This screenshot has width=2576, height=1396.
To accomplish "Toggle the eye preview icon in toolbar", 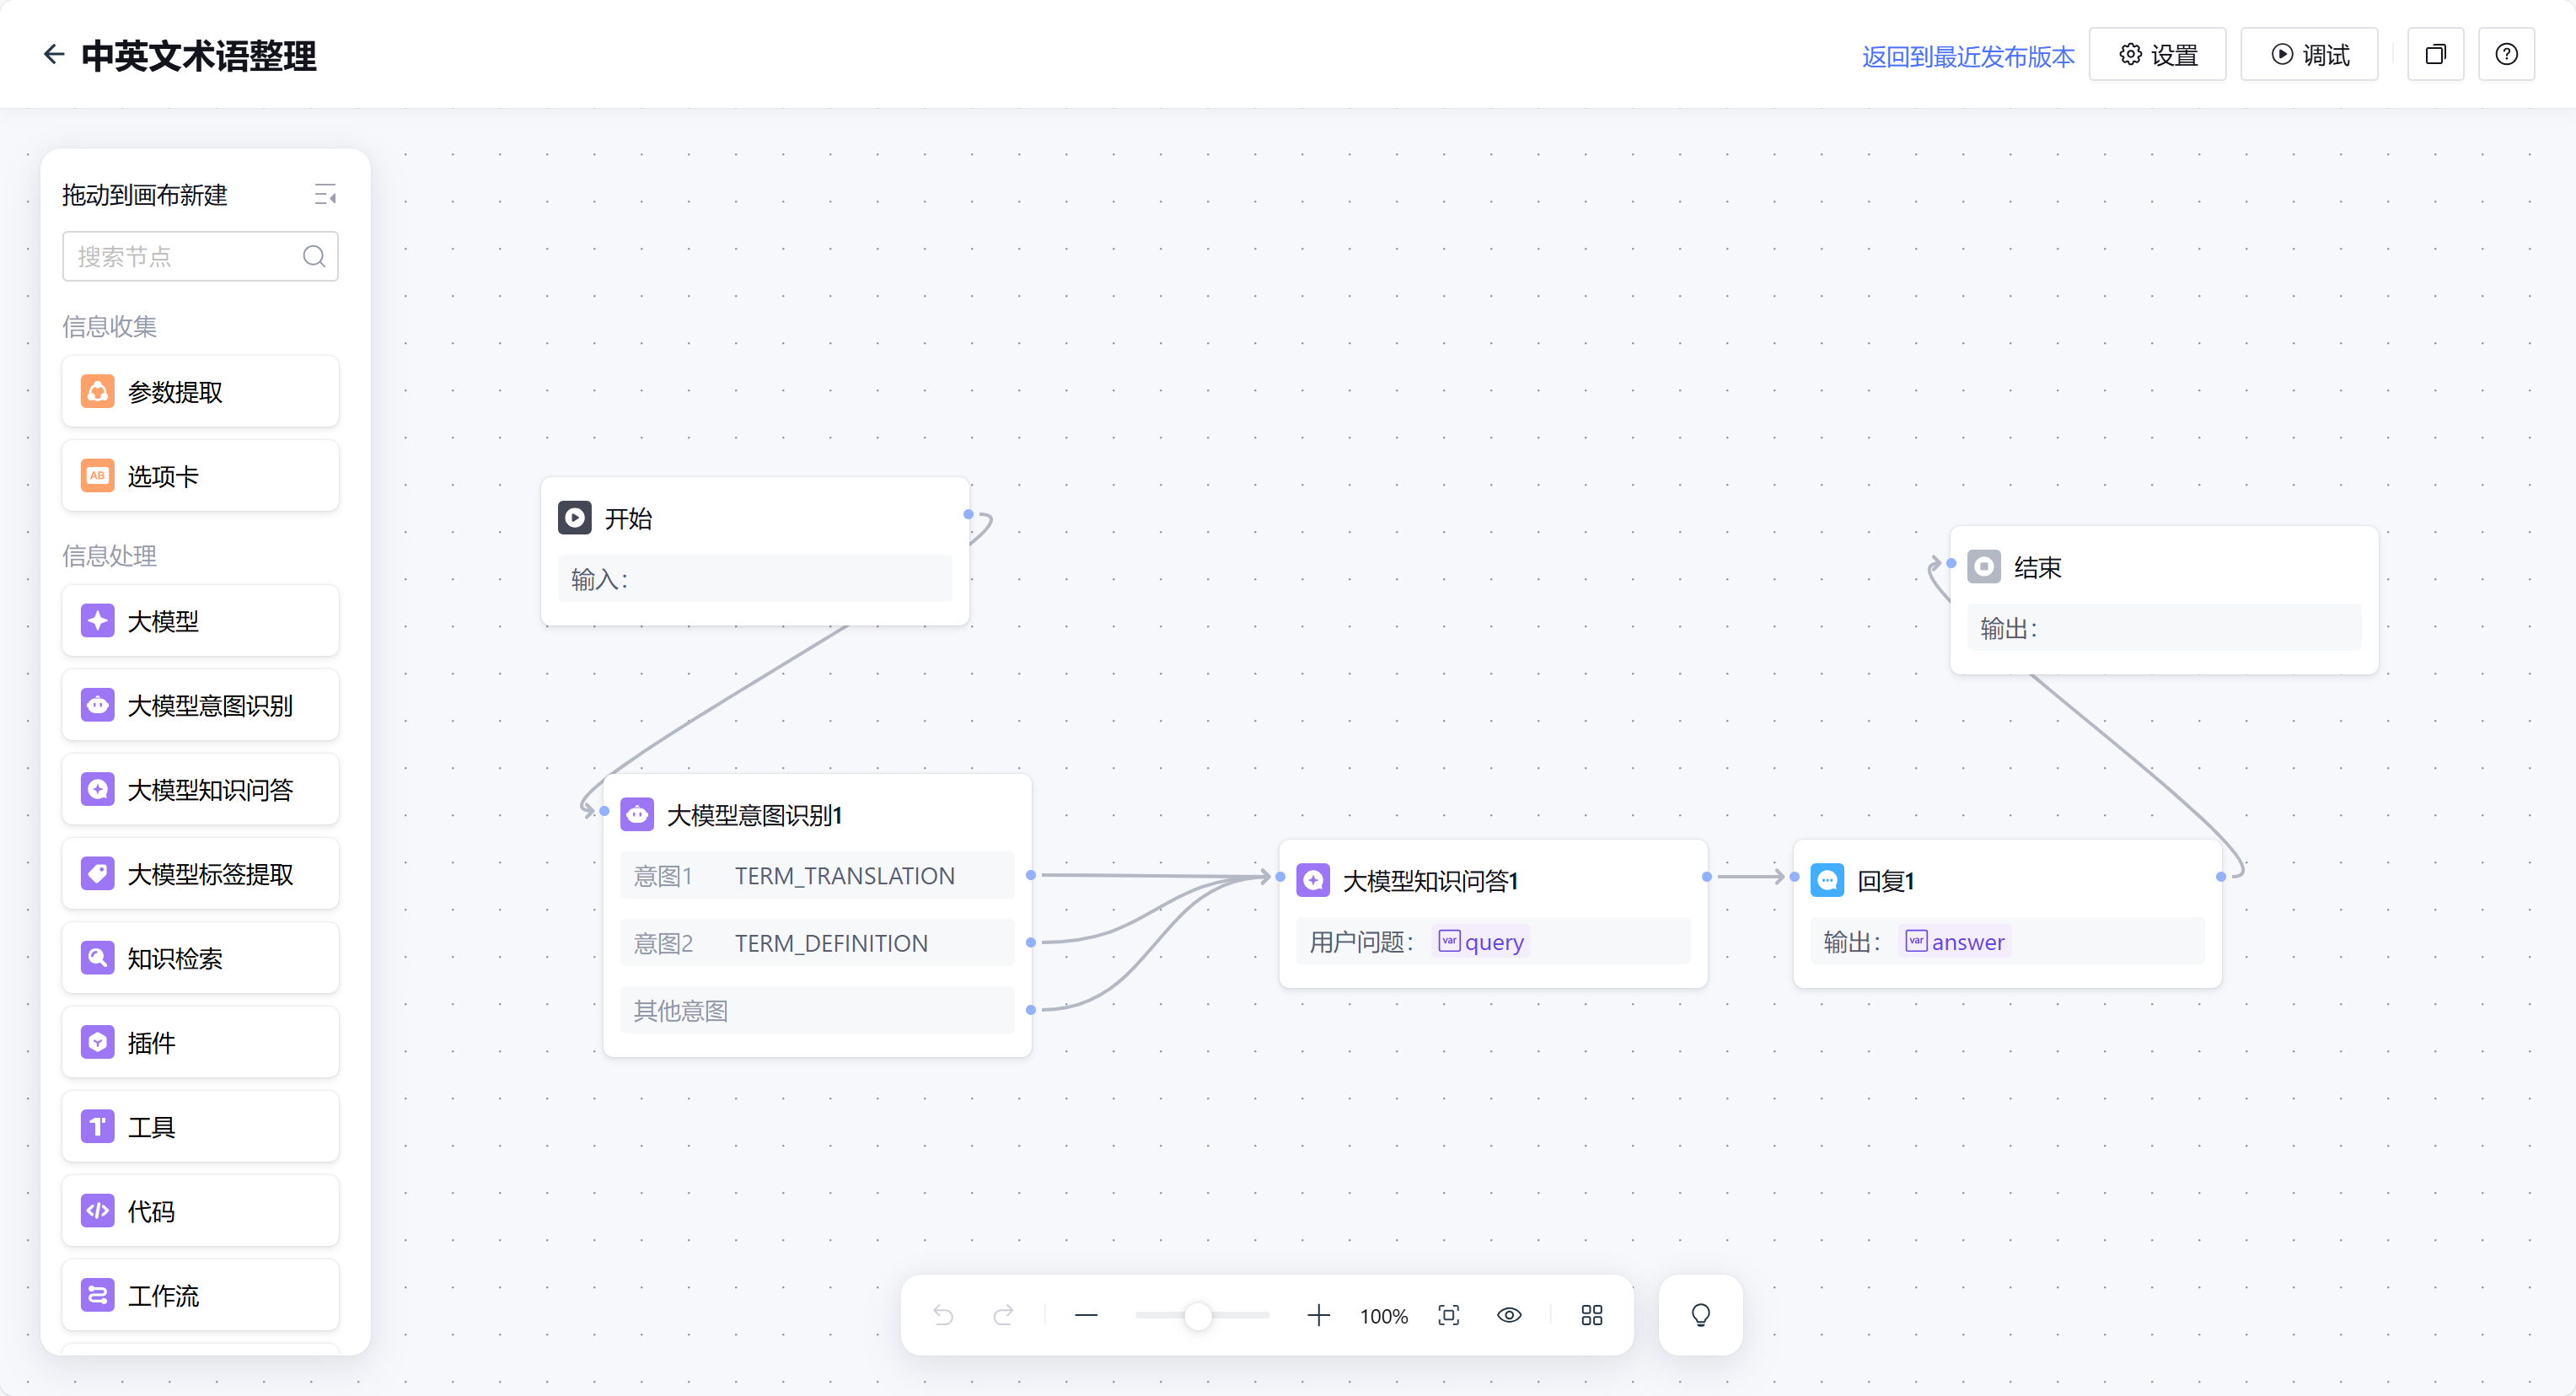I will 1509,1315.
